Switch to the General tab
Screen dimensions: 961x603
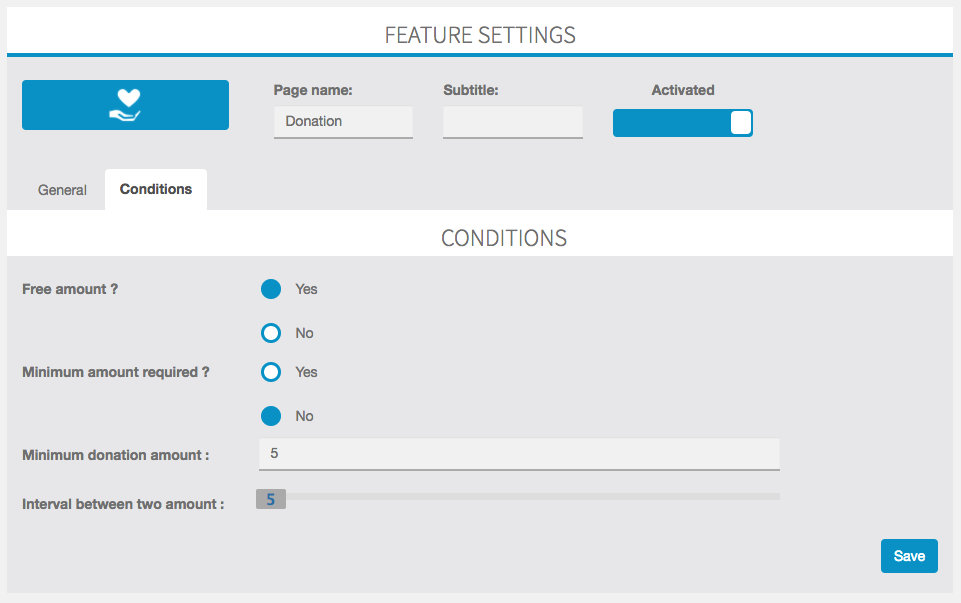(x=62, y=190)
